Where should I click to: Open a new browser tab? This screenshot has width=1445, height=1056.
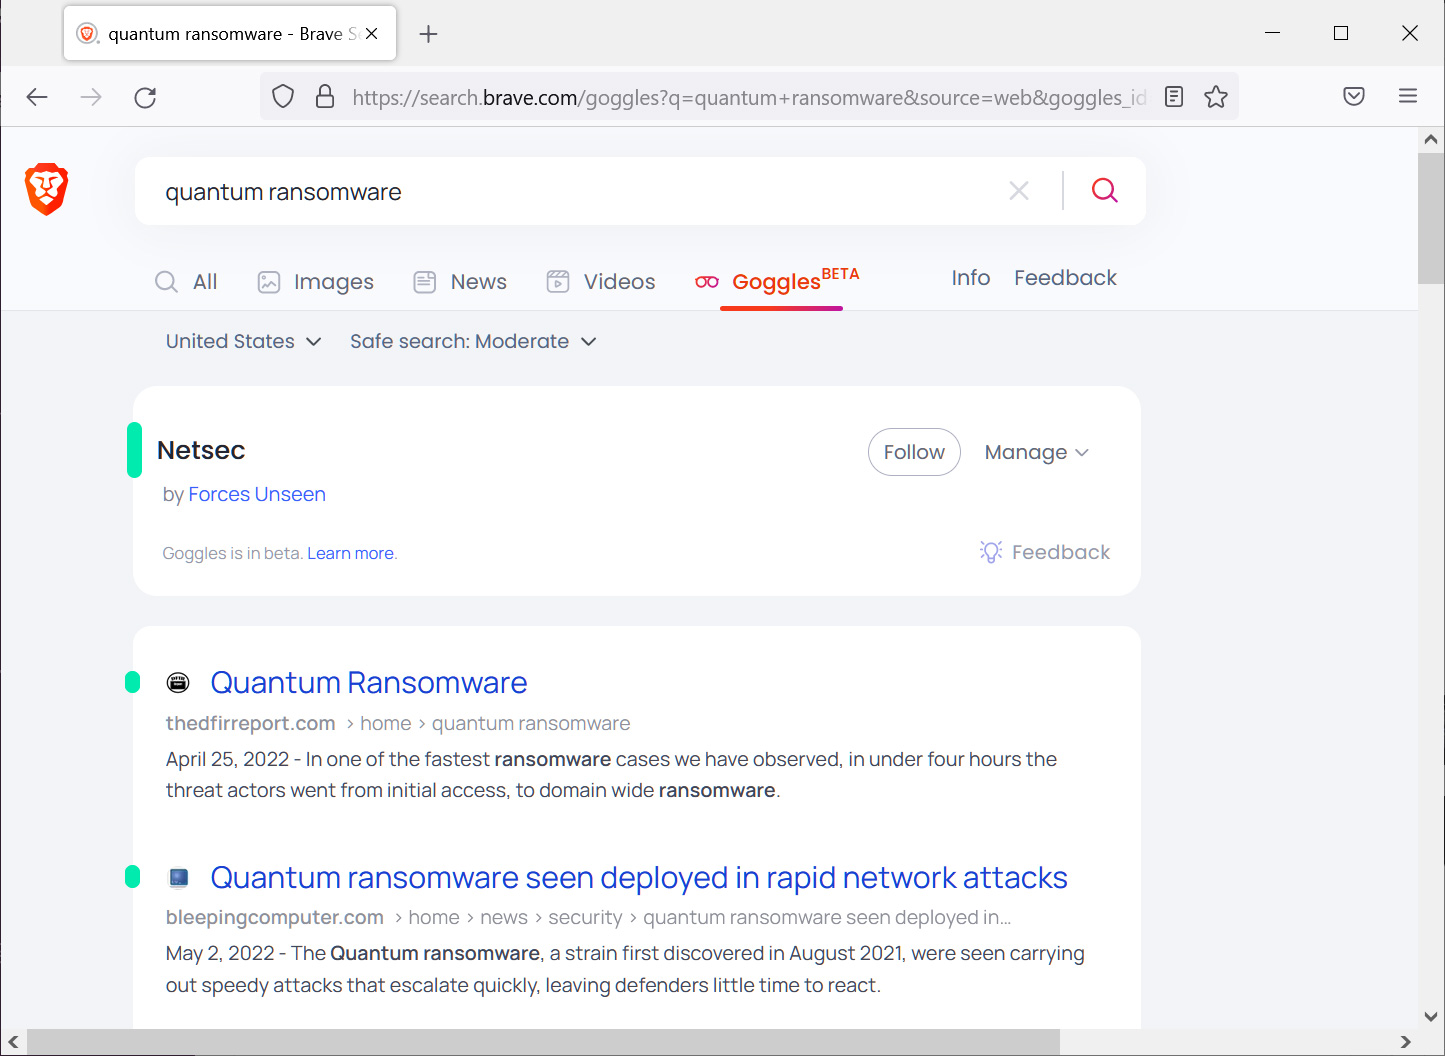pyautogui.click(x=429, y=34)
